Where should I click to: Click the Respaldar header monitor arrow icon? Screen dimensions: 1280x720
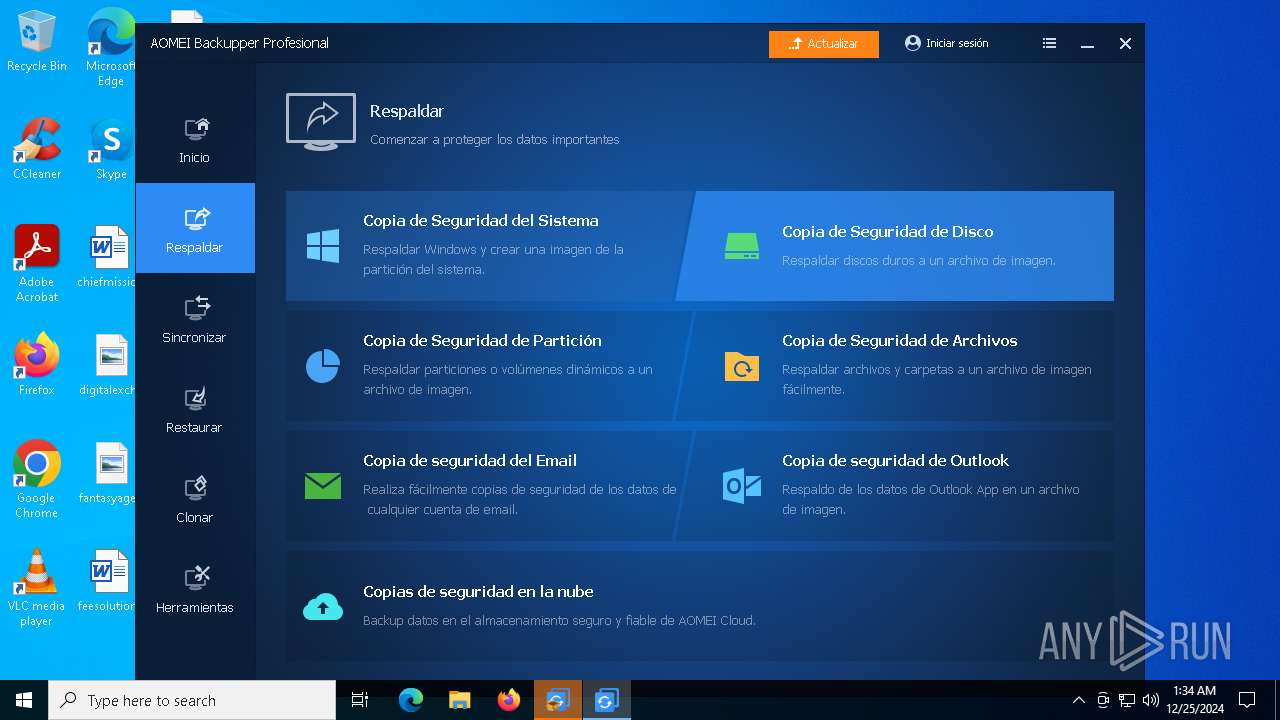[x=321, y=122]
